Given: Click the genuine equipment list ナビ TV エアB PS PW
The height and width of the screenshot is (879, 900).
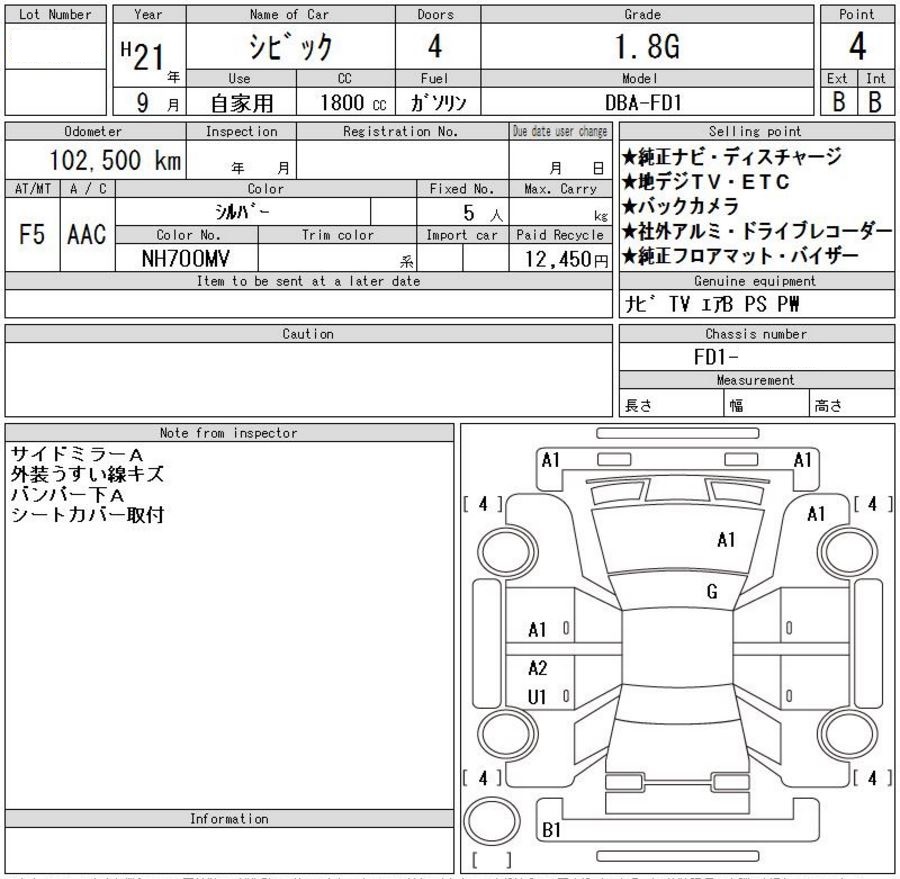Looking at the screenshot, I should (712, 304).
